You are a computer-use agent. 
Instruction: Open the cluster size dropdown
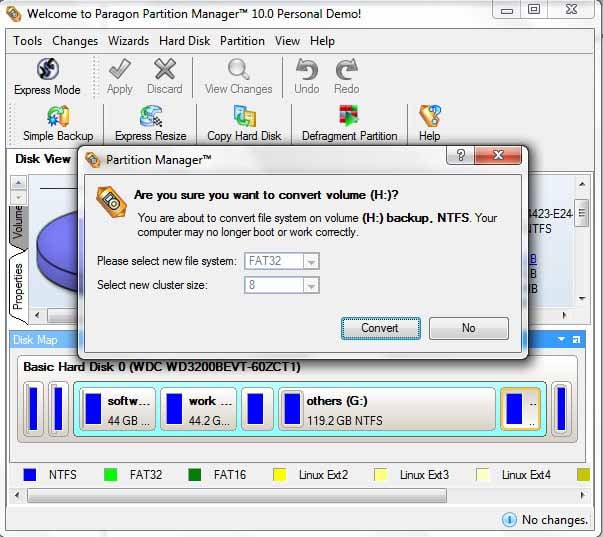pos(311,285)
